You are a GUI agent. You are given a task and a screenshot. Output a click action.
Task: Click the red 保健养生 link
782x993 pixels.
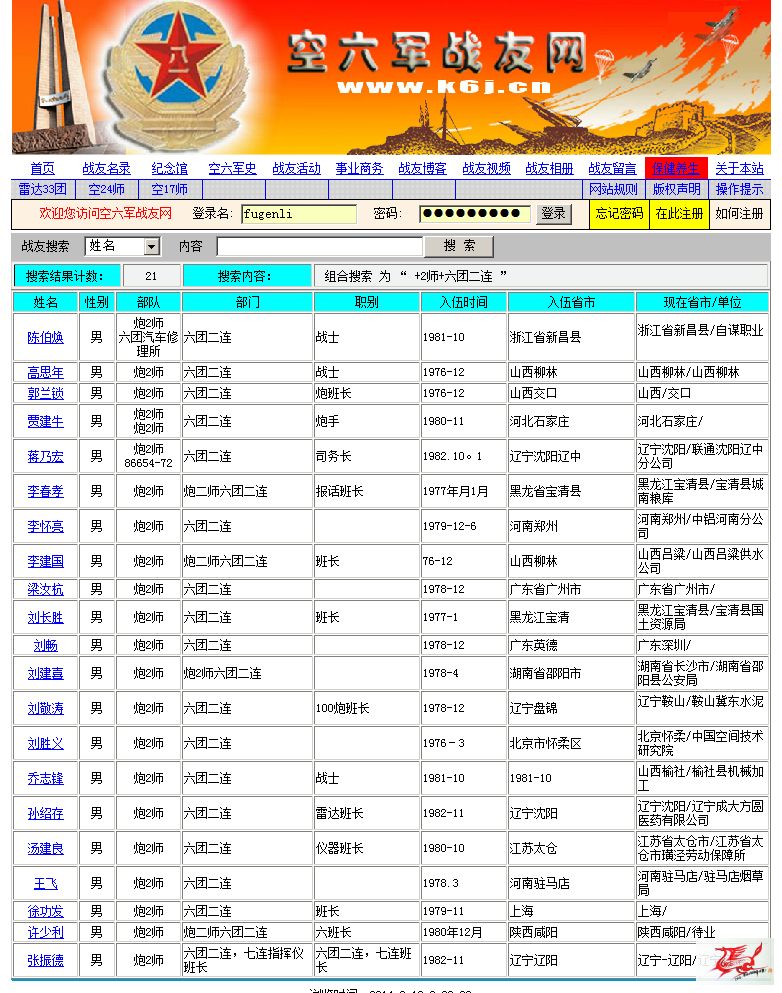676,168
